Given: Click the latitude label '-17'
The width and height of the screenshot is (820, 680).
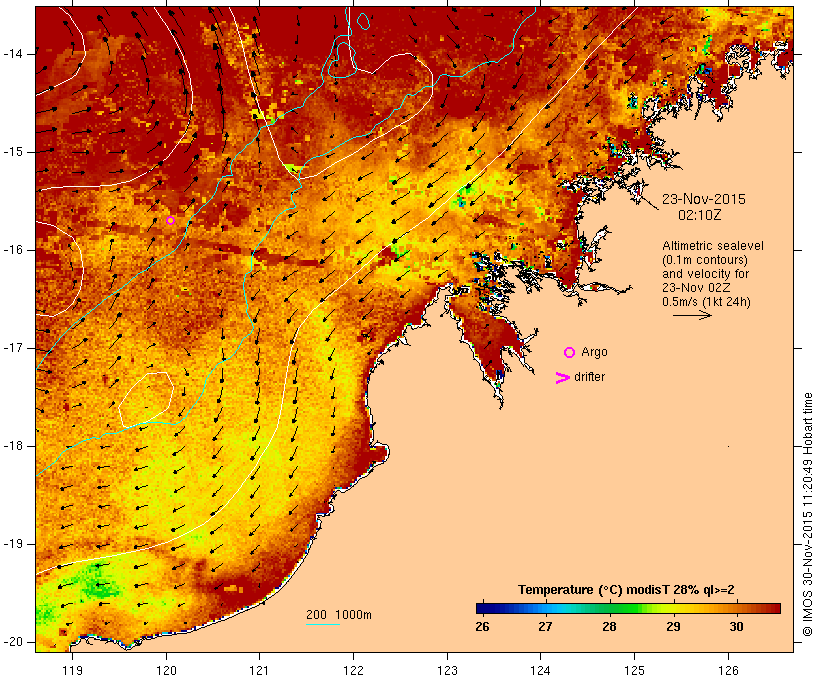Looking at the screenshot, I should coord(13,348).
